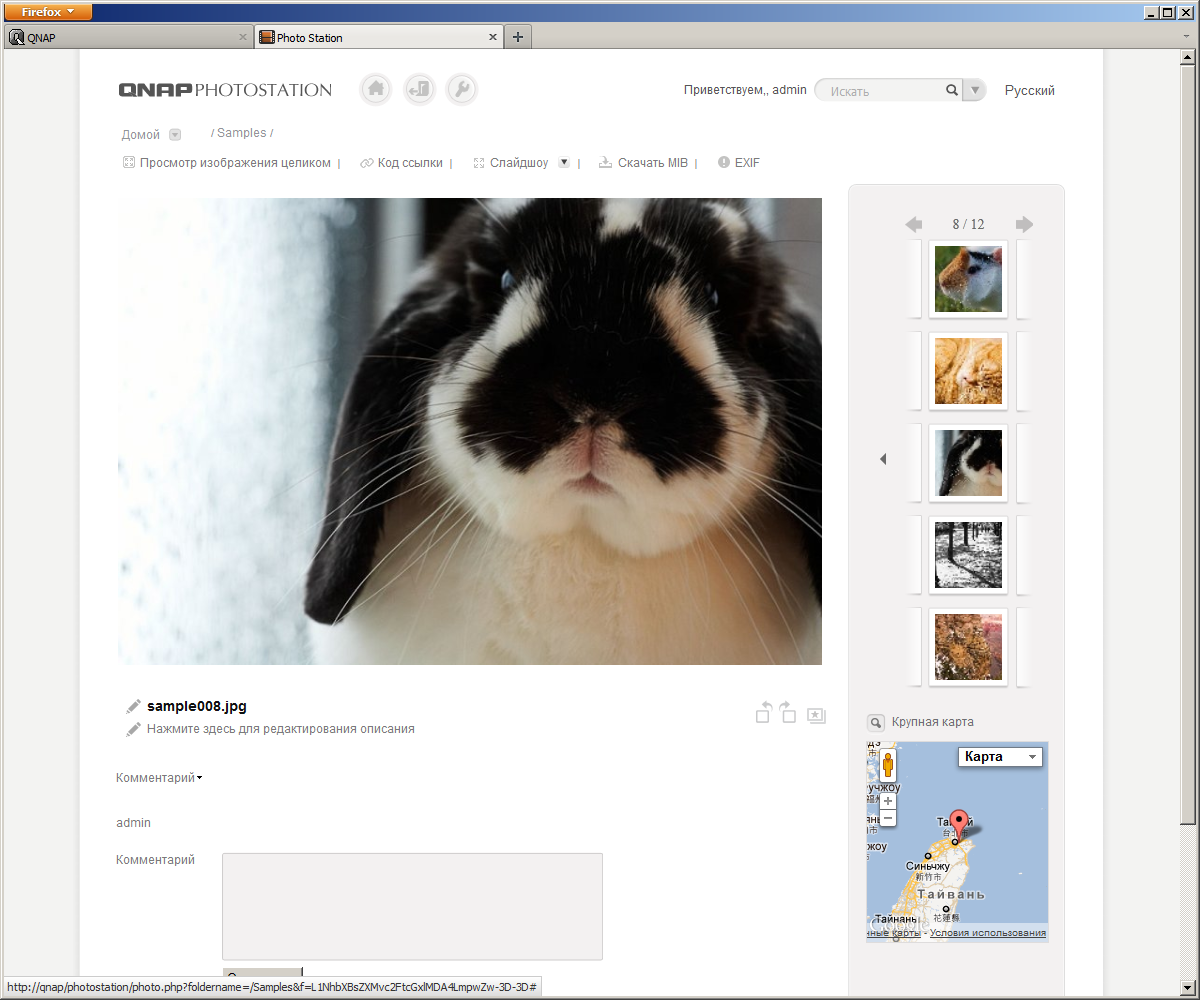The height and width of the screenshot is (1000, 1200).
Task: Edit the sample008.jpg filename pencil
Action: click(x=134, y=706)
